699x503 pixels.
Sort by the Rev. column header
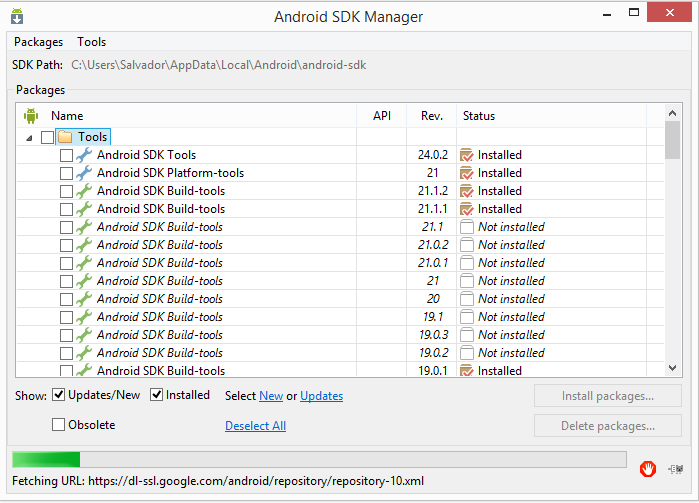tap(432, 115)
